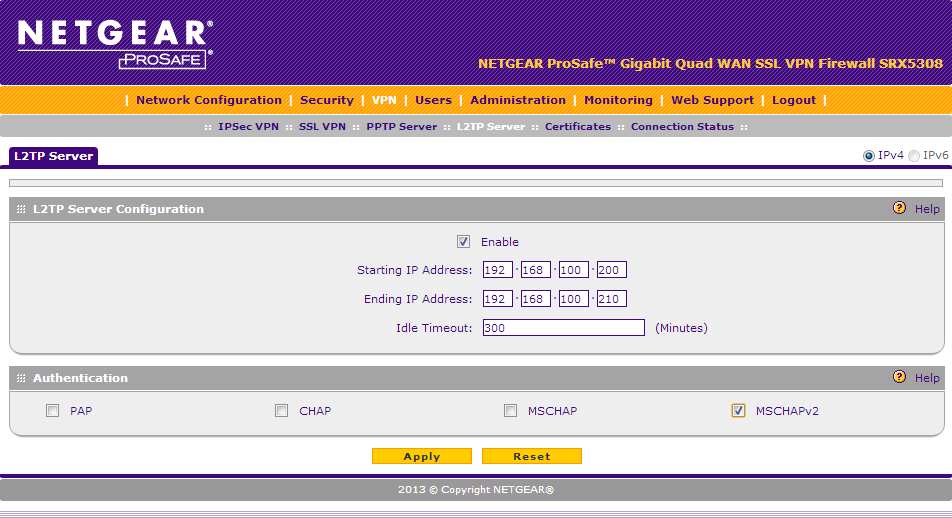Click the 2013 Copyright NETGEAR footer text
This screenshot has width=952, height=518.
click(x=475, y=489)
